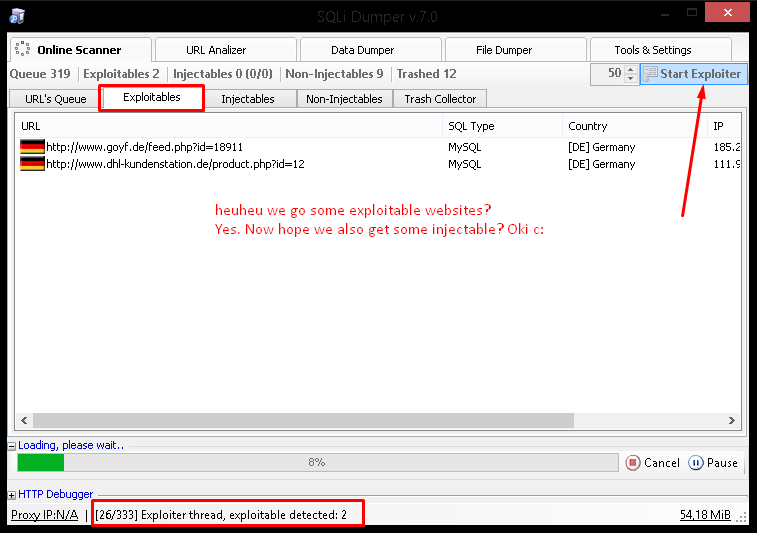The width and height of the screenshot is (757, 533).
Task: Click the German flag beside dhl-kundenstation.de URL
Action: (x=32, y=164)
